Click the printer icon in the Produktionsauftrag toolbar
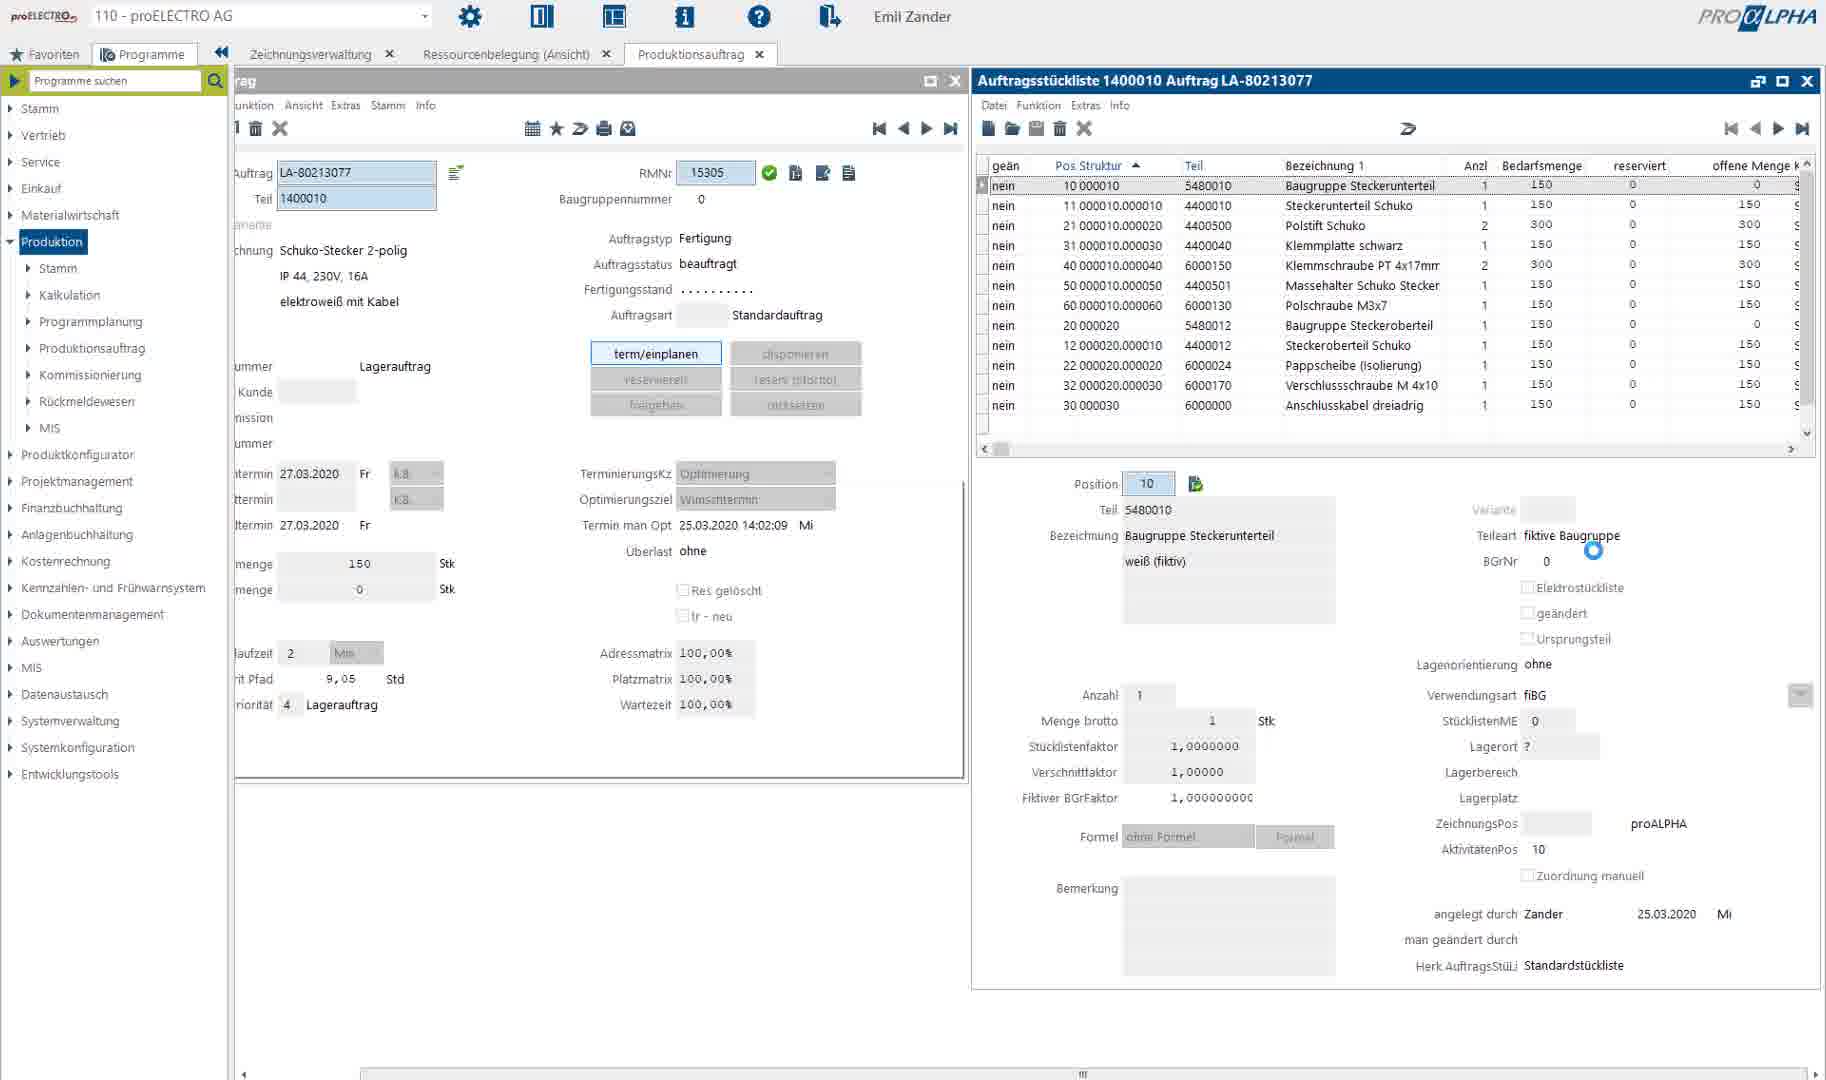The width and height of the screenshot is (1826, 1080). click(x=604, y=128)
